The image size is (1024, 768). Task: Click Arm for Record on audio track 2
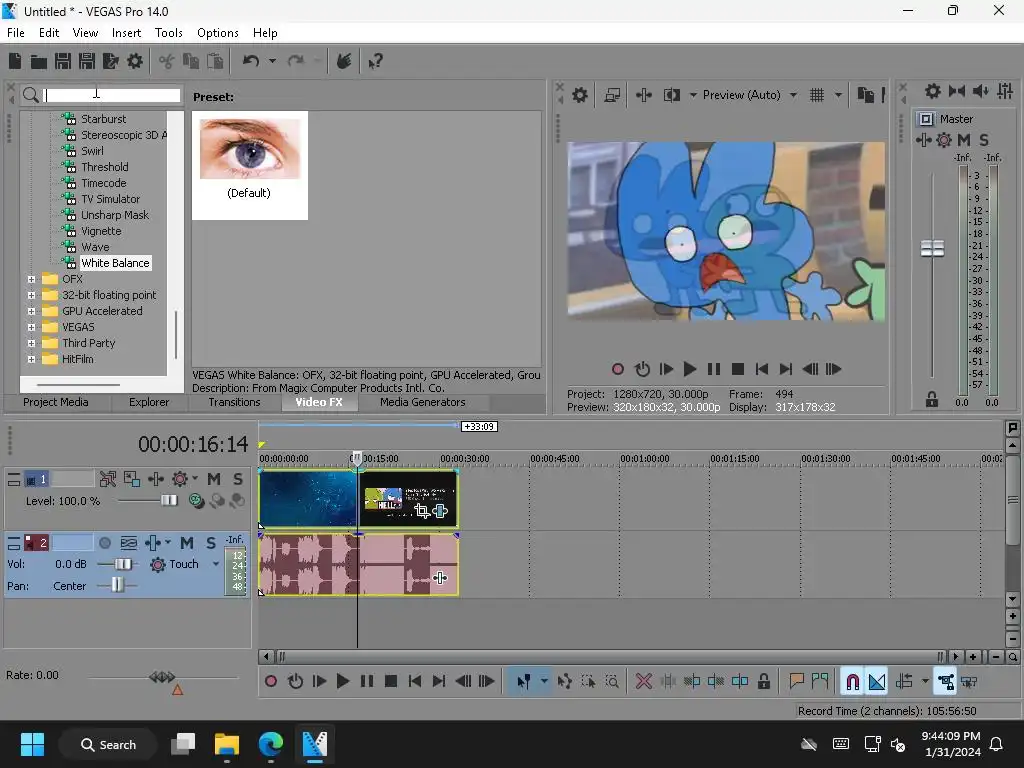[x=104, y=543]
